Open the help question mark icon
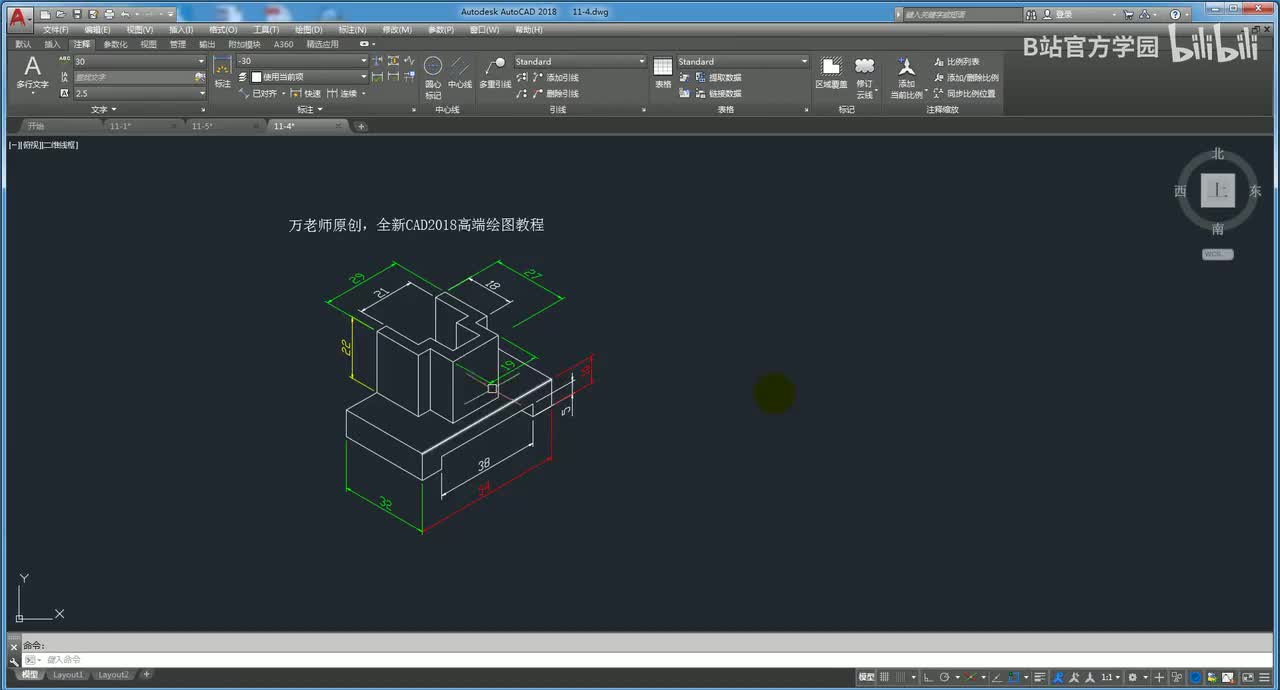The width and height of the screenshot is (1280, 690). (1175, 15)
